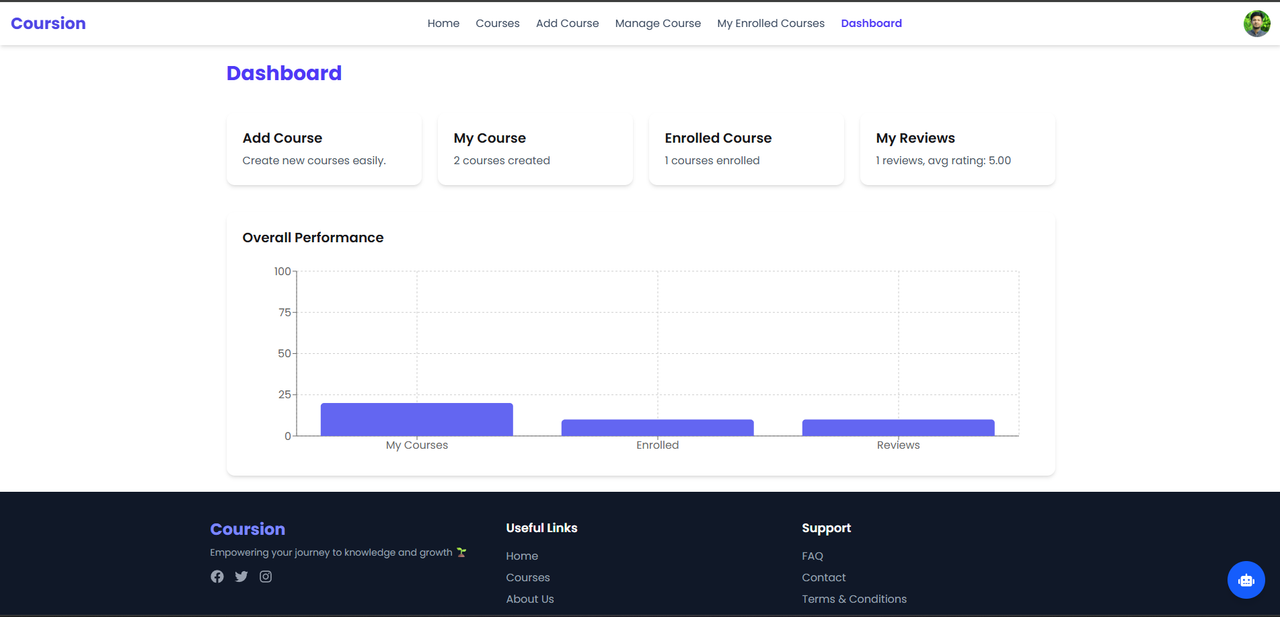Image resolution: width=1280 pixels, height=617 pixels.
Task: Open the Twitter icon in footer
Action: (x=241, y=577)
